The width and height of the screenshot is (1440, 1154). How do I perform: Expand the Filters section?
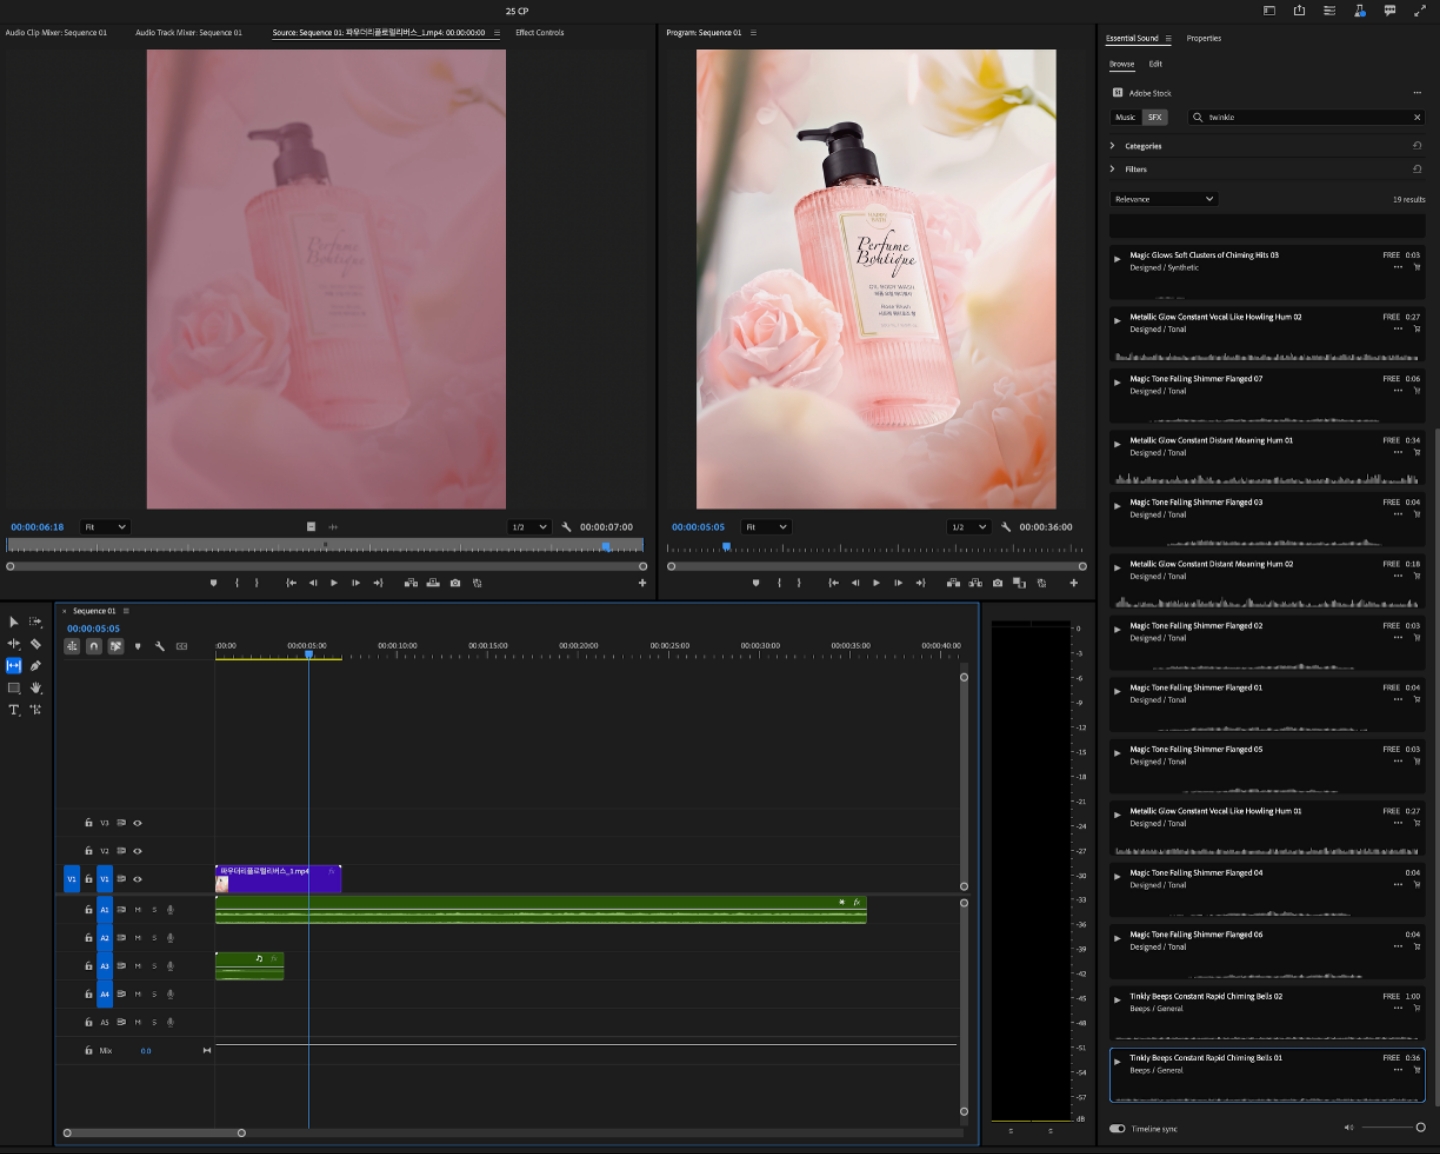1112,169
